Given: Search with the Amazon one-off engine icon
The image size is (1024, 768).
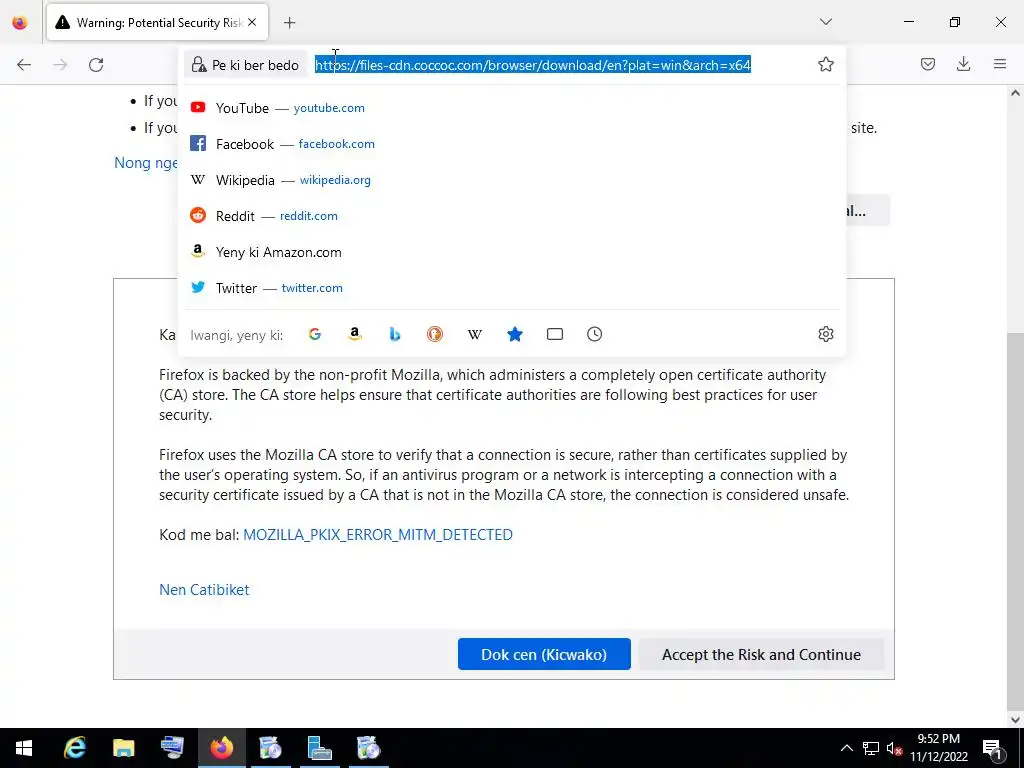Looking at the screenshot, I should pyautogui.click(x=355, y=334).
